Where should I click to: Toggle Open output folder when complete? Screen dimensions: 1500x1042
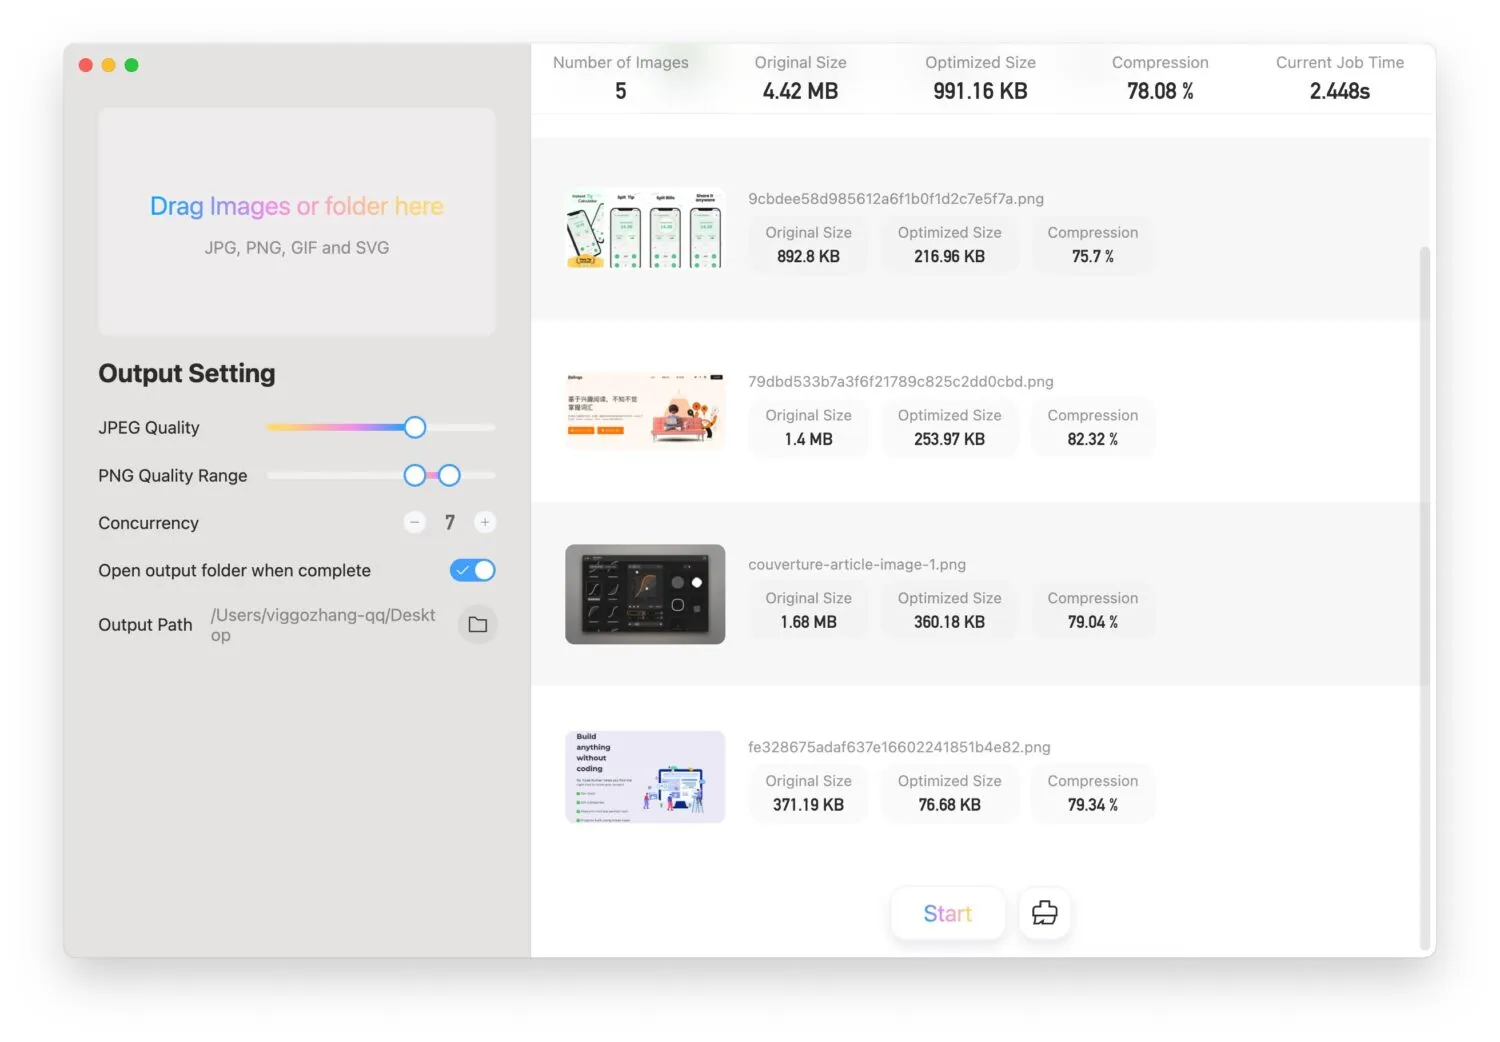pos(473,570)
